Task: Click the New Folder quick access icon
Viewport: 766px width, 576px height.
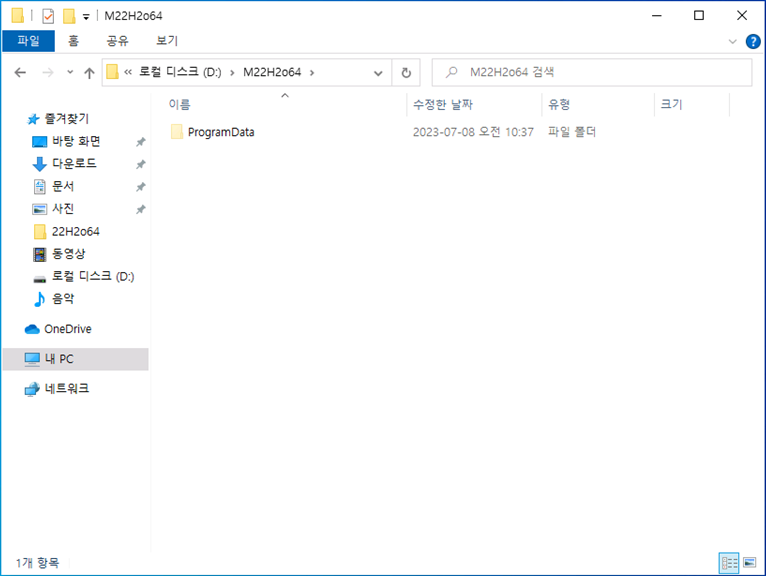Action: (69, 16)
